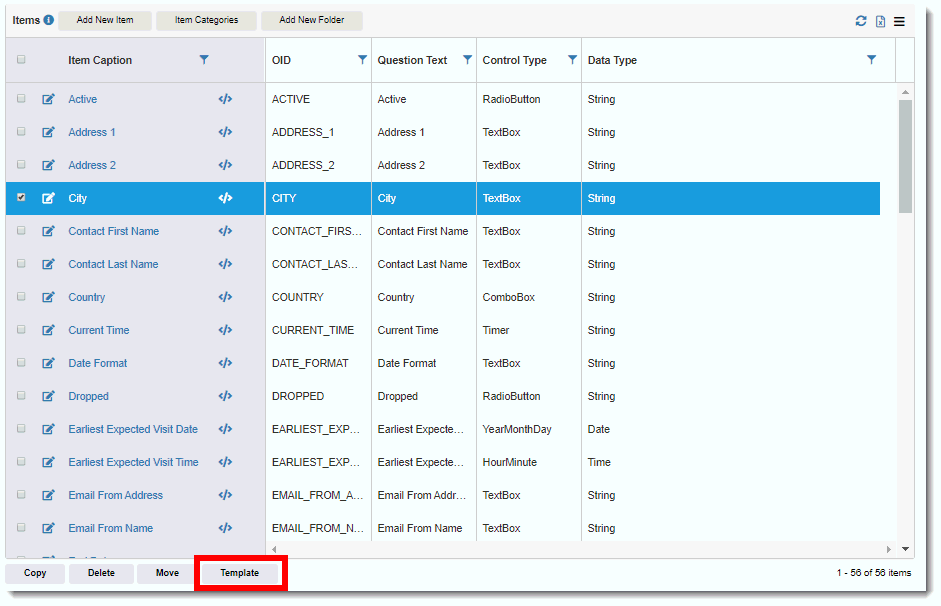This screenshot has width=941, height=606.
Task: Open the grid hamburger menu
Action: click(899, 21)
